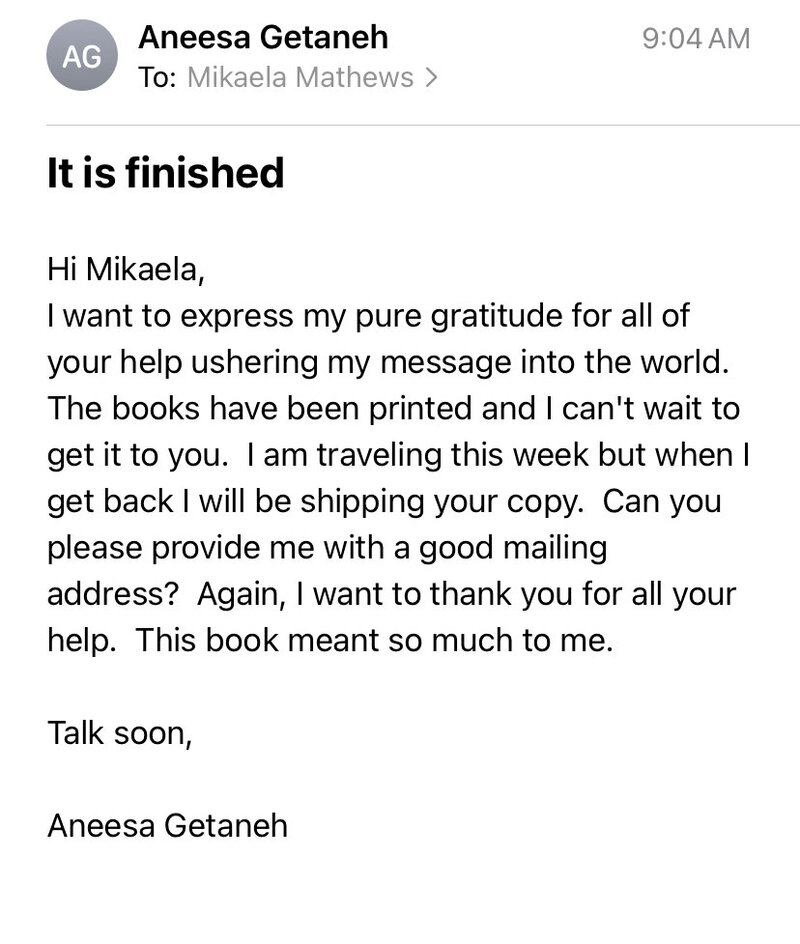The width and height of the screenshot is (800, 944).
Task: Select recipient Mikaela Mathews
Action: click(x=300, y=78)
